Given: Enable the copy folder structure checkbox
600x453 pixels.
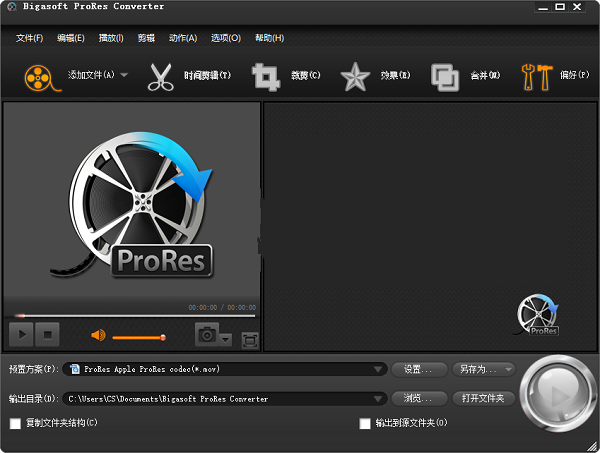Looking at the screenshot, I should click(15, 424).
